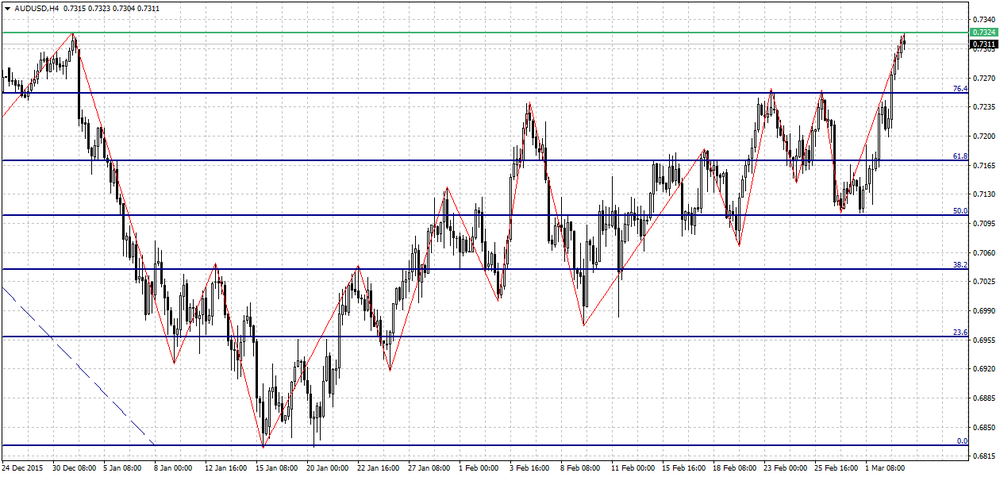Click the green 0.7324 price tag
1000x477 pixels.
983,32
